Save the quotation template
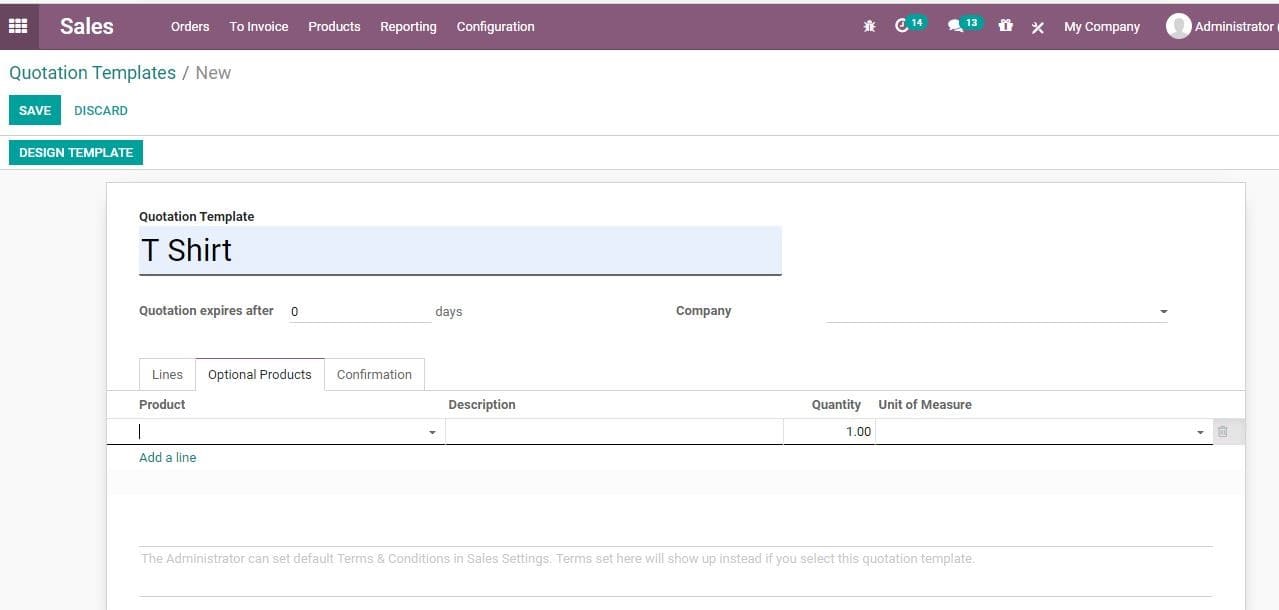Screen dimensions: 1279x610 (34, 110)
